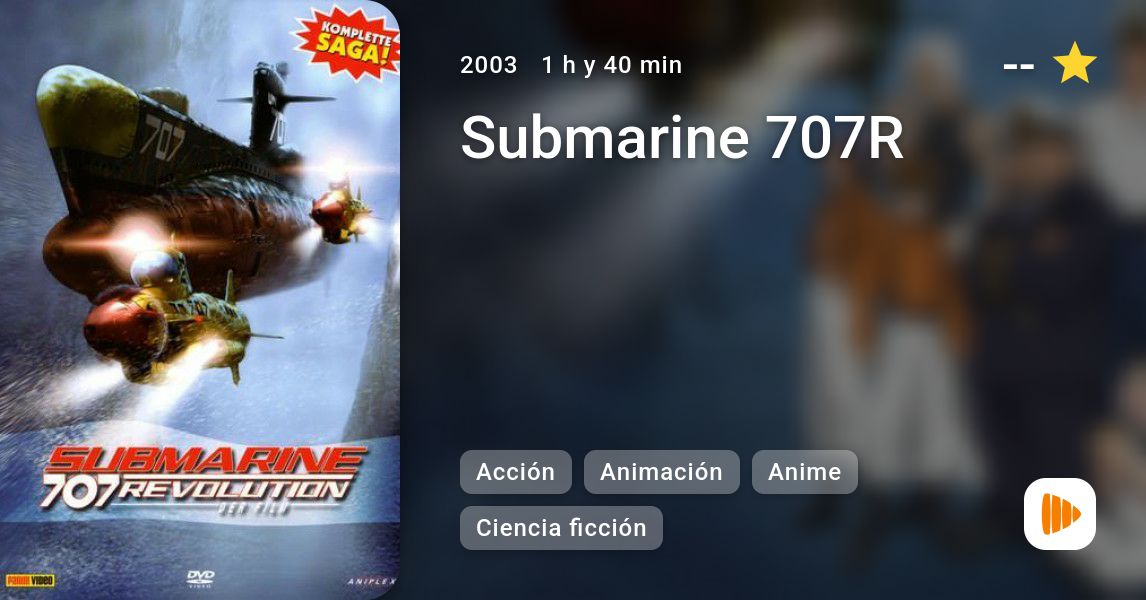Click the 1 h y 40 min duration

[612, 65]
